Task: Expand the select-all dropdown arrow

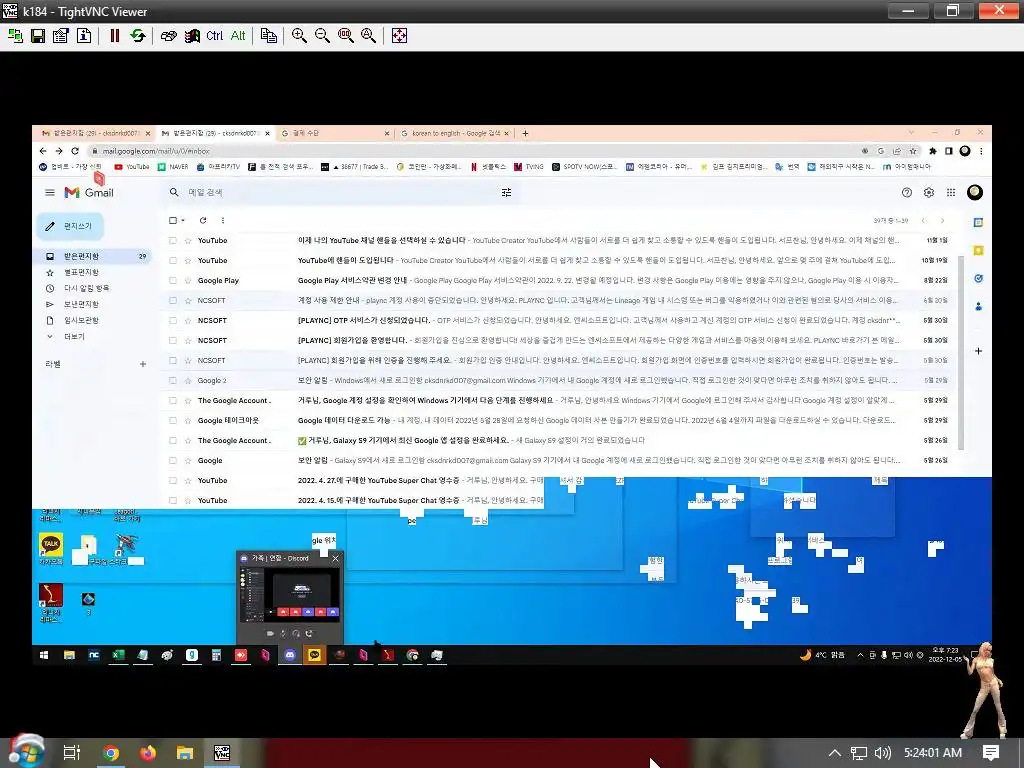Action: click(x=183, y=221)
